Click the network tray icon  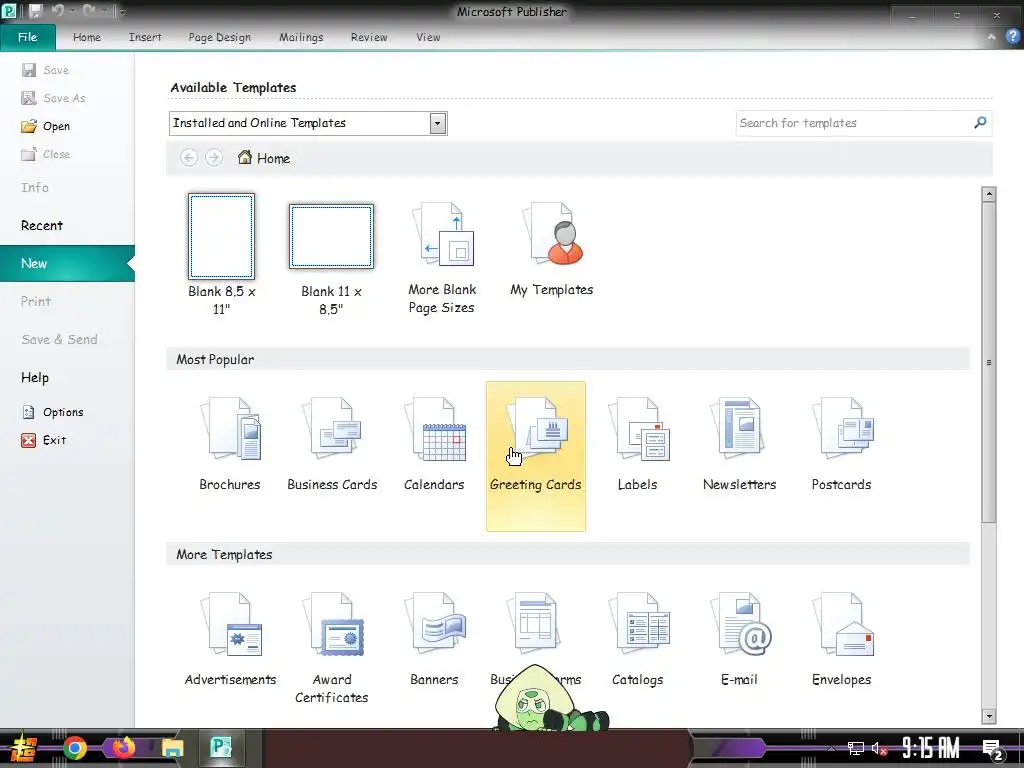[856, 748]
